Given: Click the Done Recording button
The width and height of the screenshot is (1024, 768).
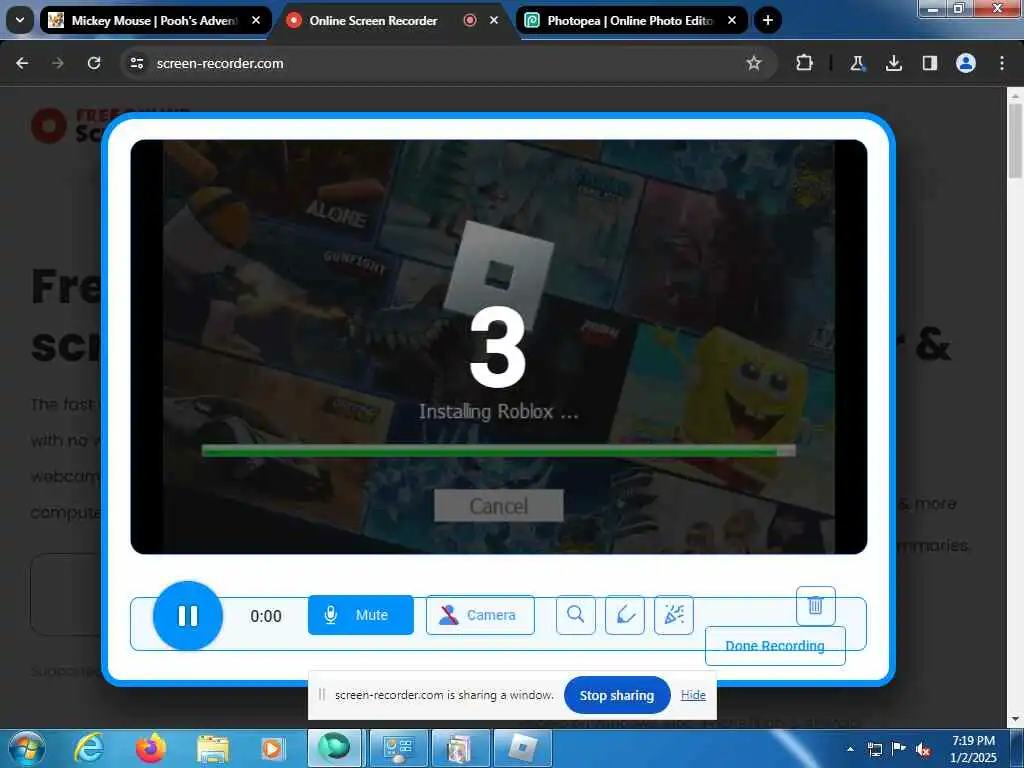Looking at the screenshot, I should 775,646.
